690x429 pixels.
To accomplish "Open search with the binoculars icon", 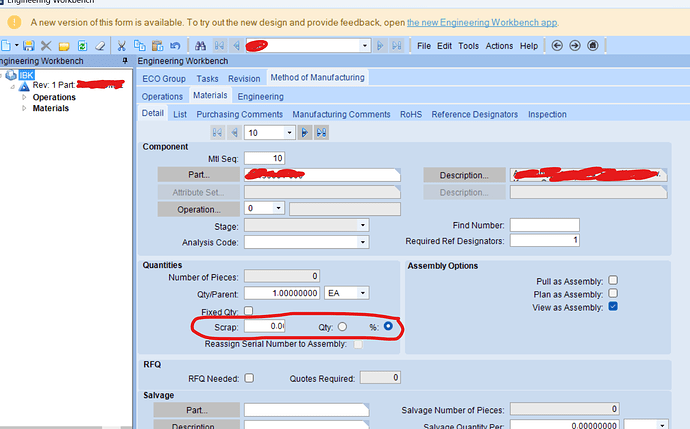I will (201, 46).
